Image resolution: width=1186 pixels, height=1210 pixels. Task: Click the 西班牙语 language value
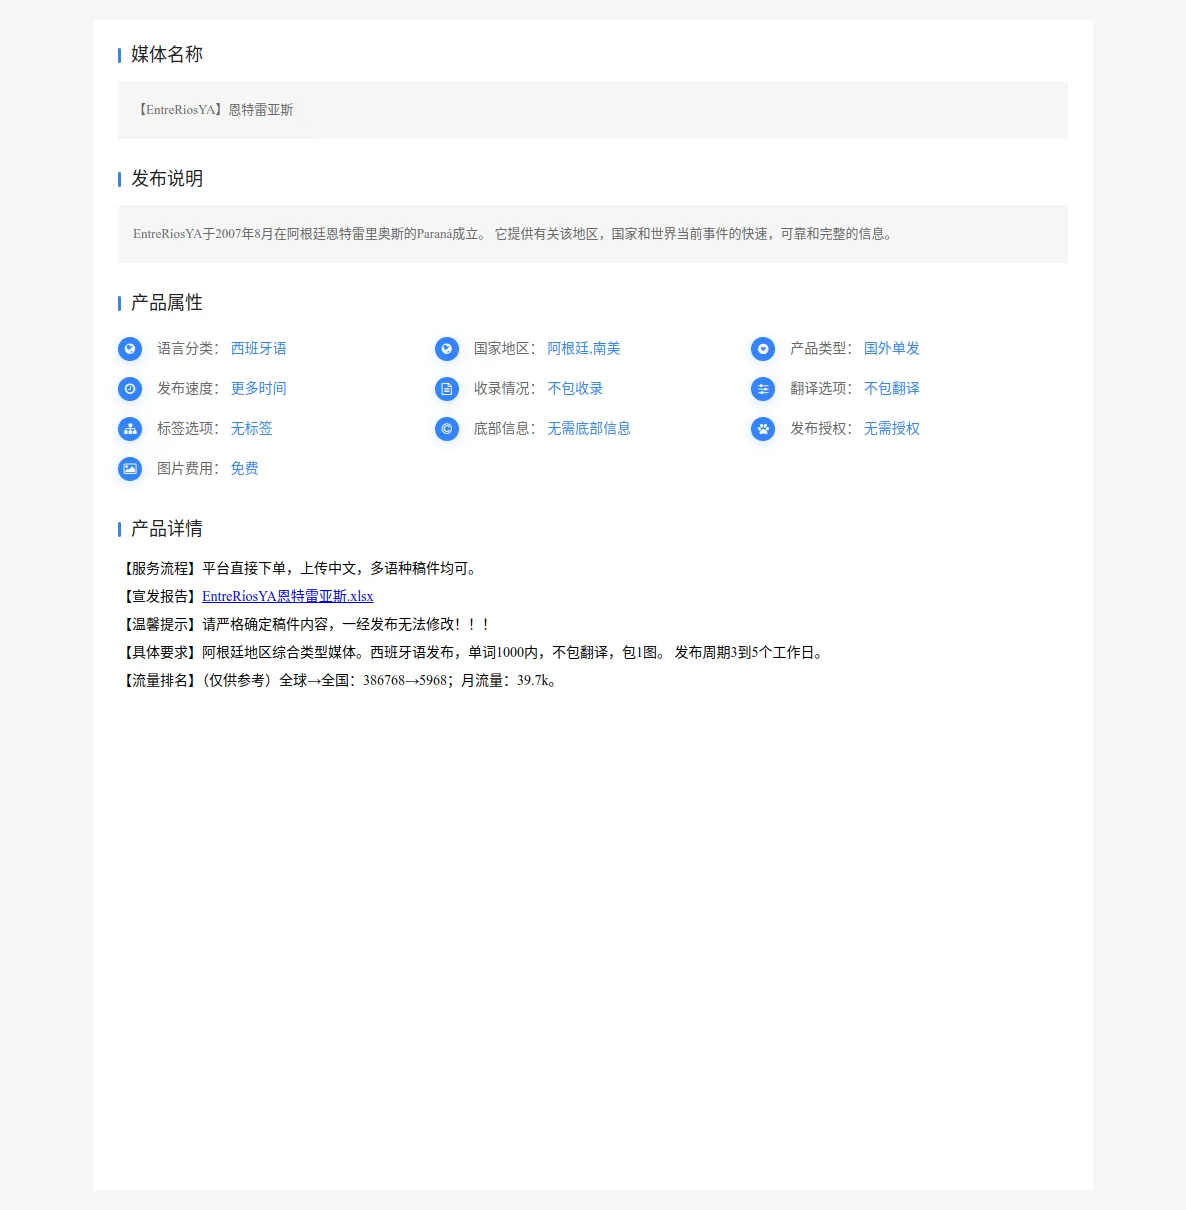coord(259,349)
